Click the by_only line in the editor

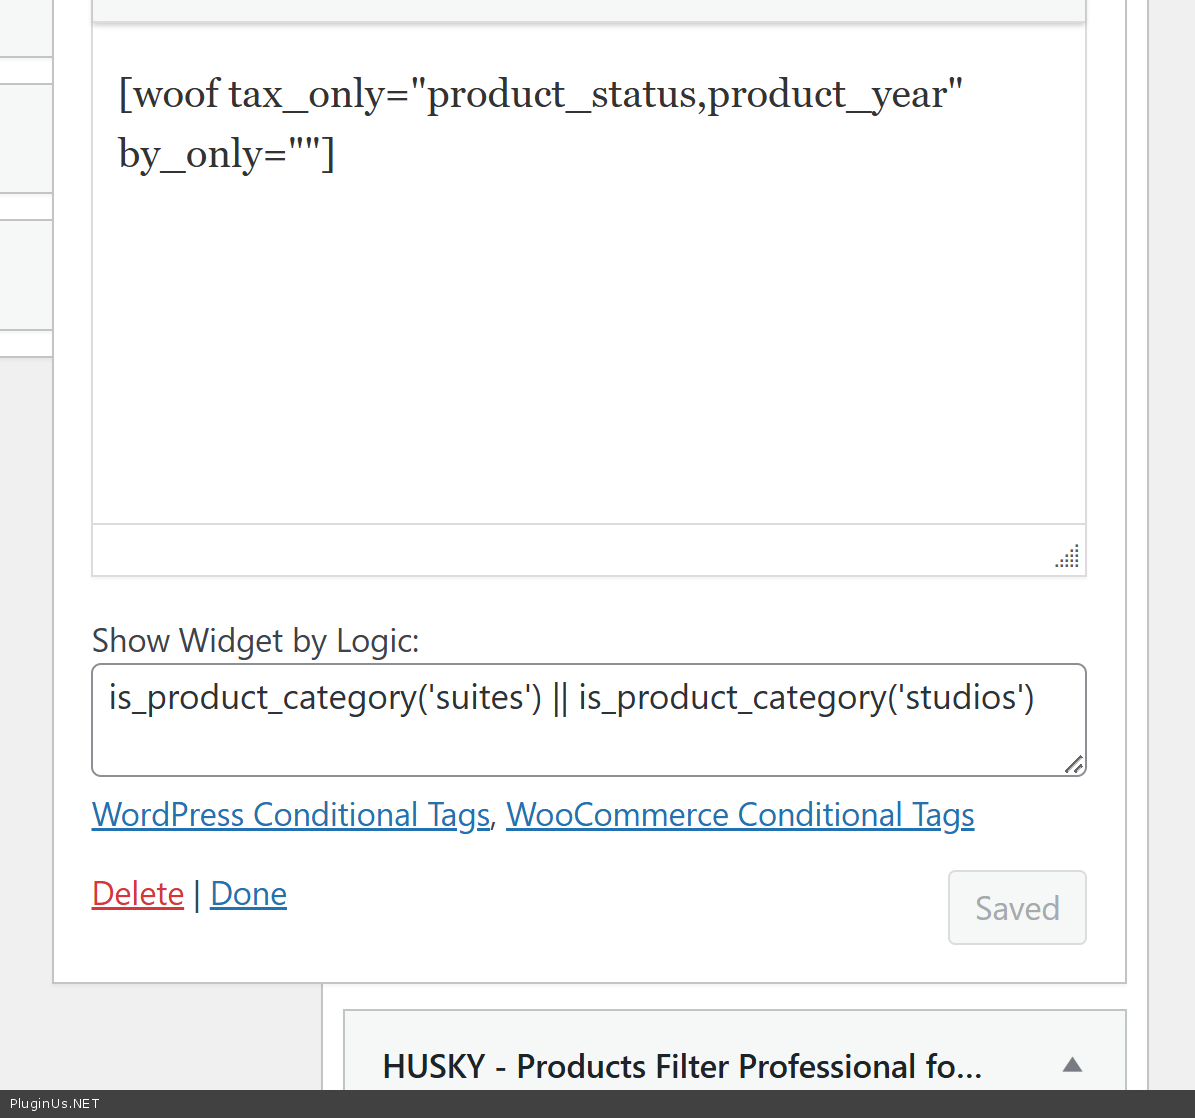point(226,155)
